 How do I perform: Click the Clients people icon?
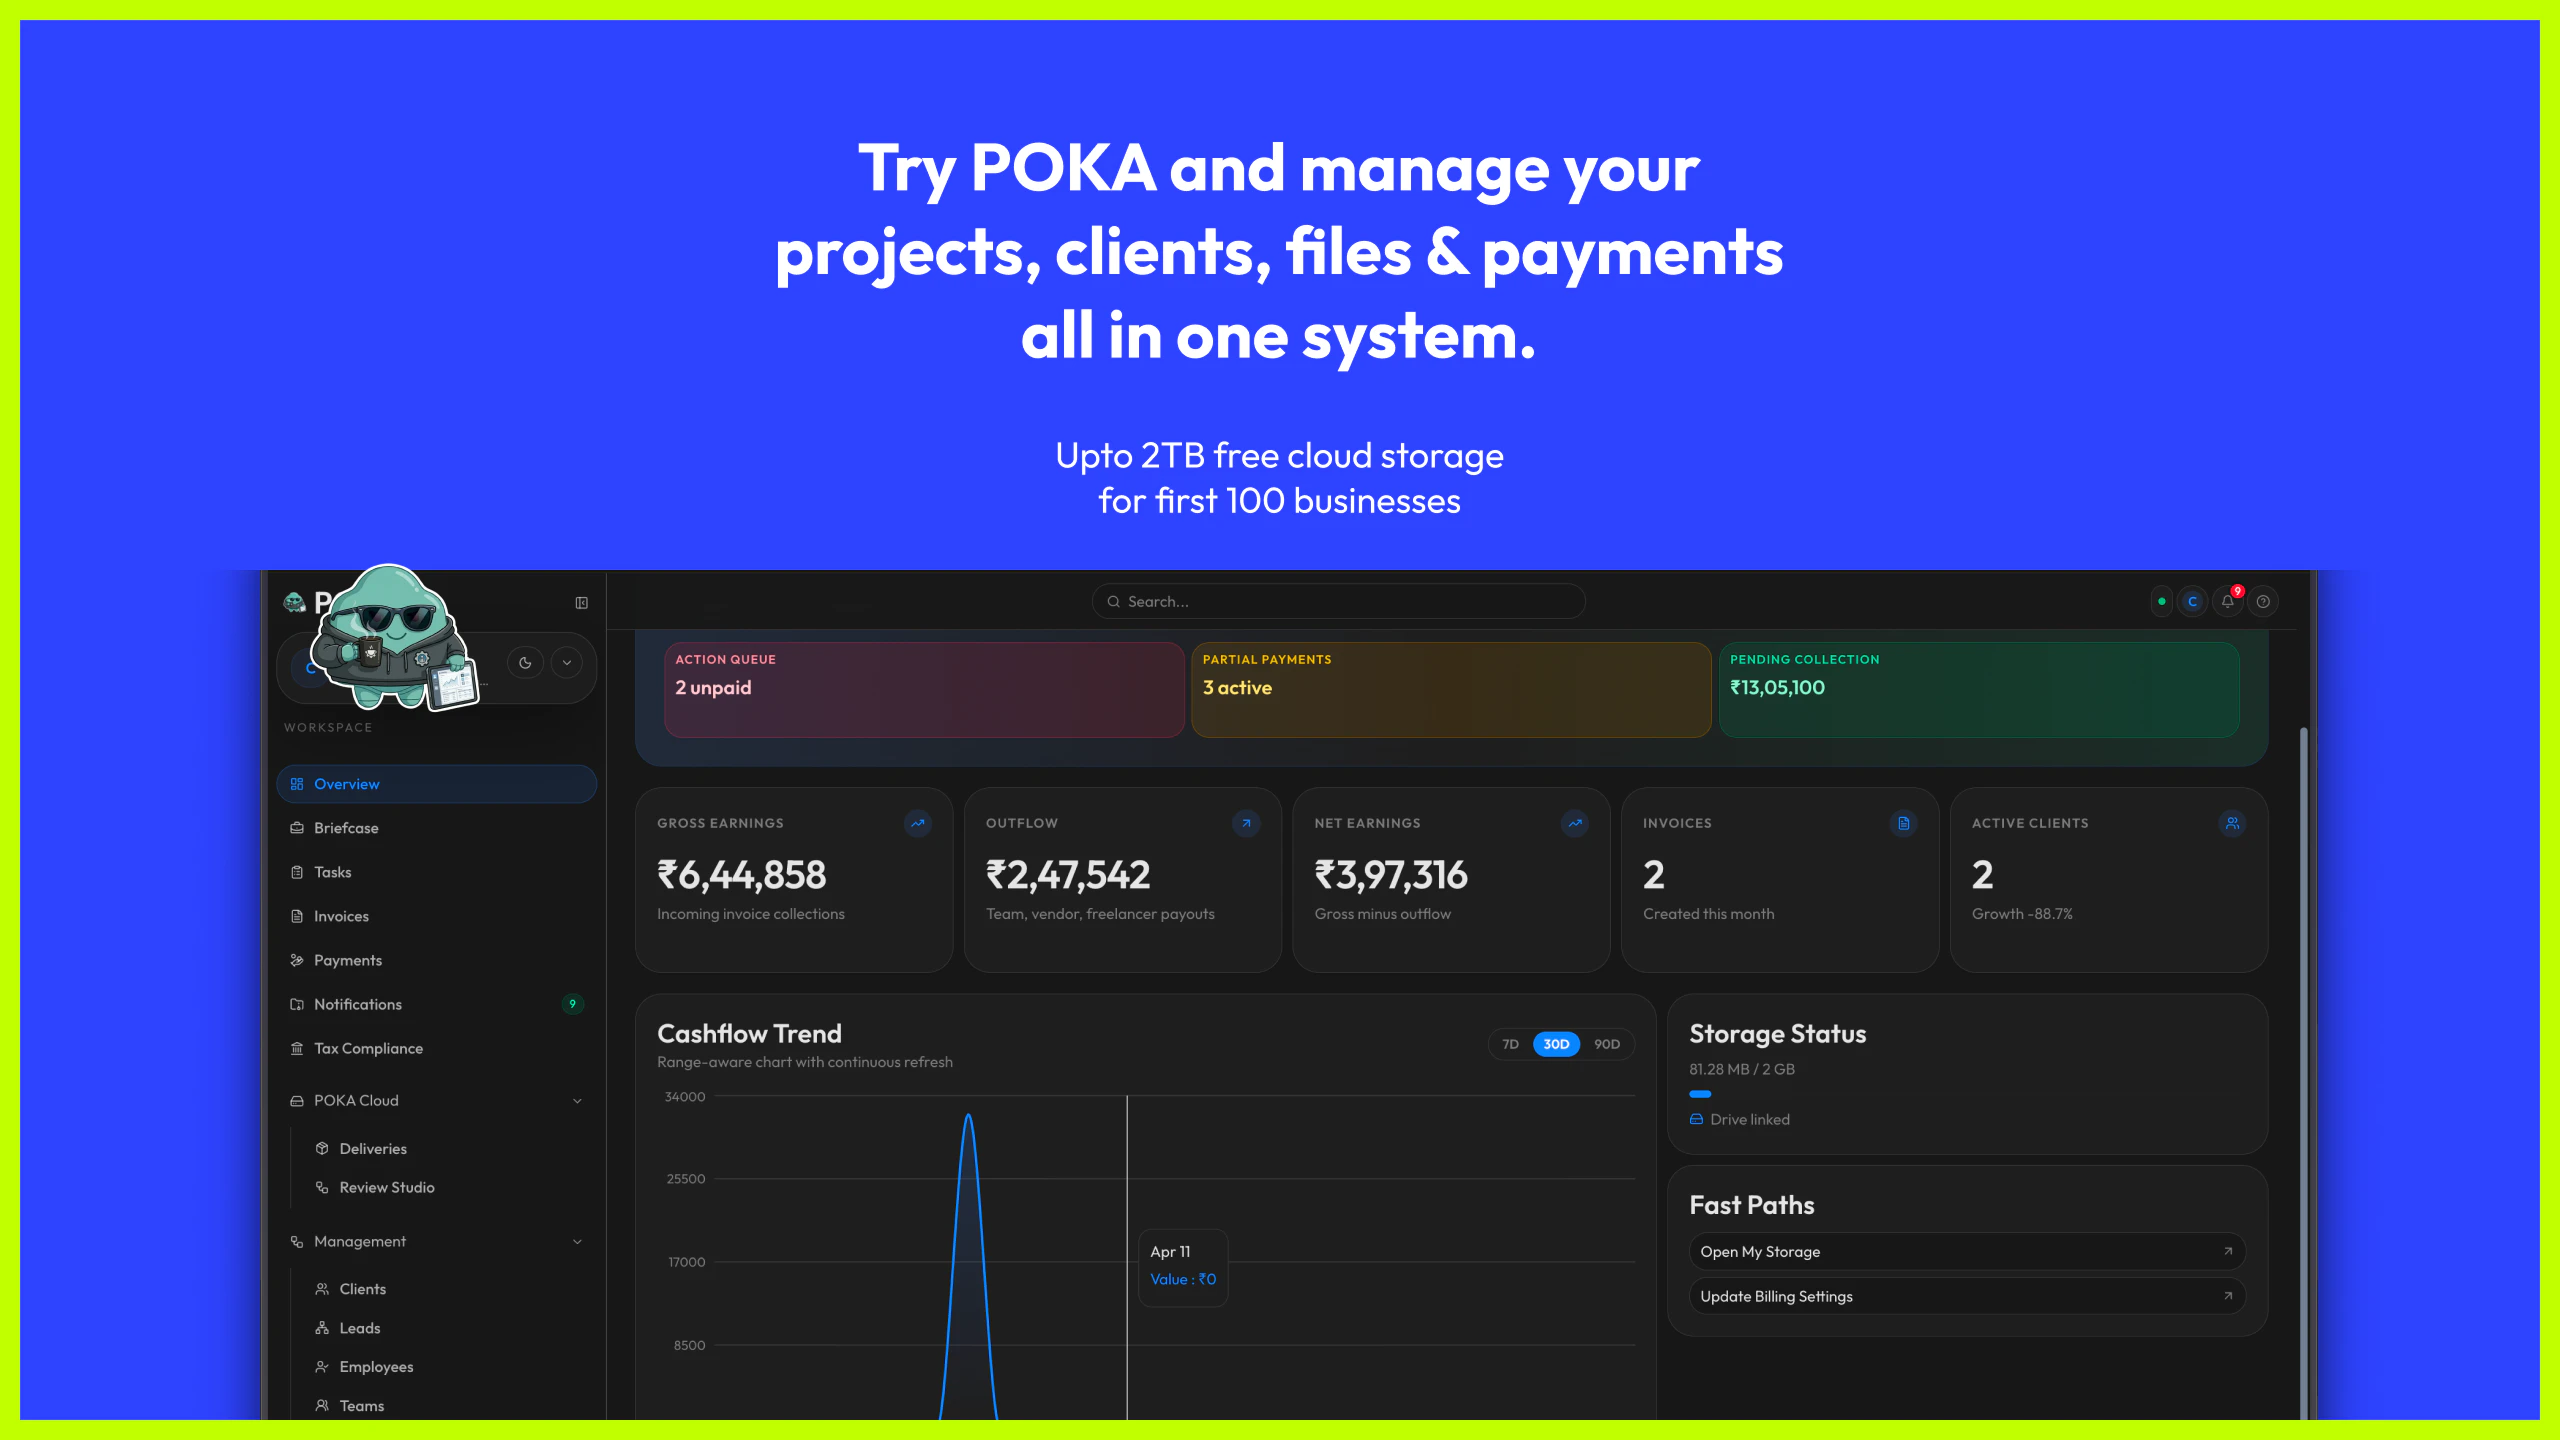pyautogui.click(x=322, y=1289)
